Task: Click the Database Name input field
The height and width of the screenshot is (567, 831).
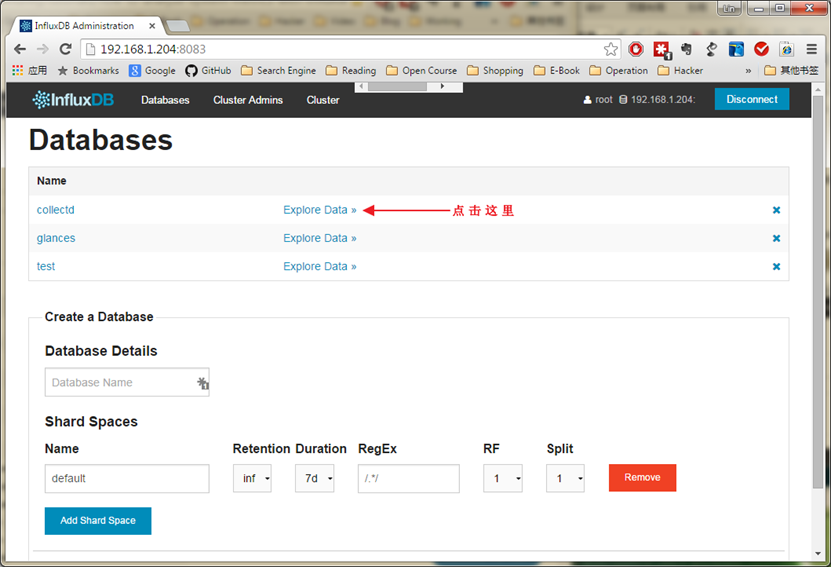Action: pyautogui.click(x=120, y=382)
